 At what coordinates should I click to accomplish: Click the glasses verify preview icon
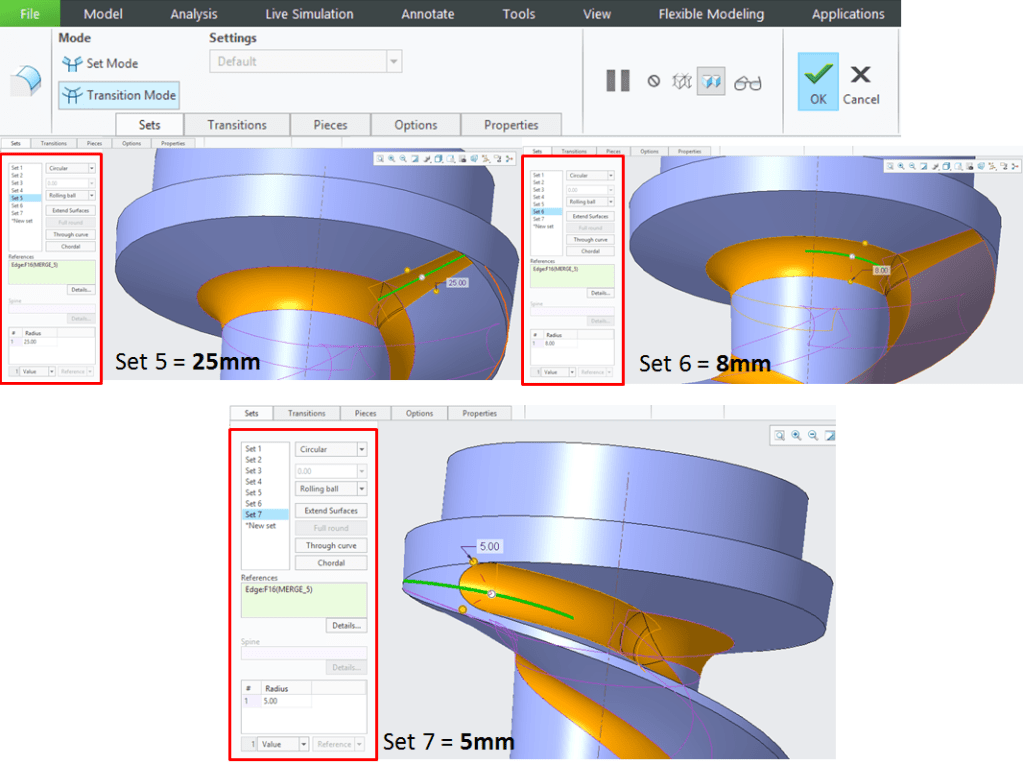click(x=747, y=83)
